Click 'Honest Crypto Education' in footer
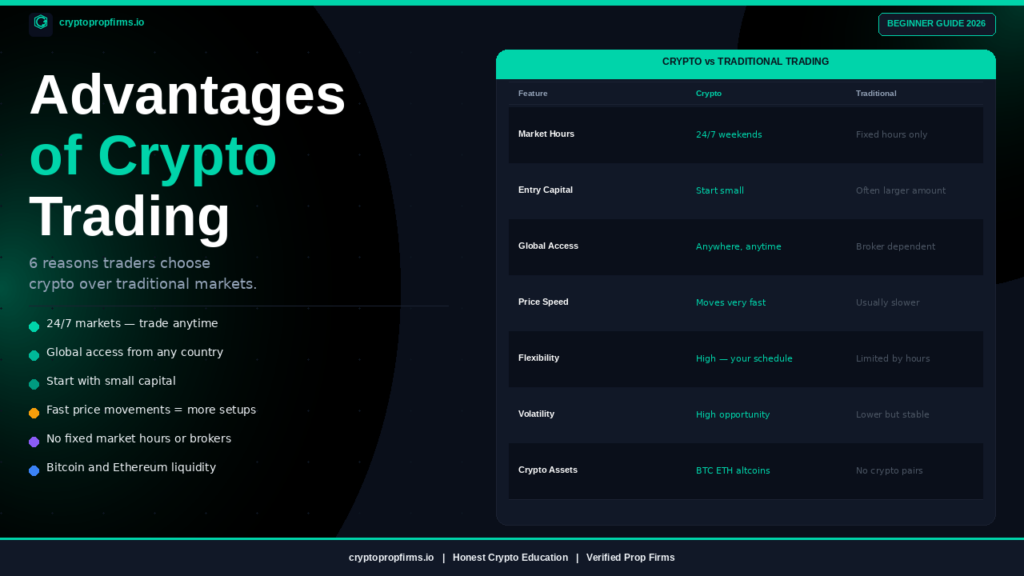Viewport: 1024px width, 576px height. 510,558
